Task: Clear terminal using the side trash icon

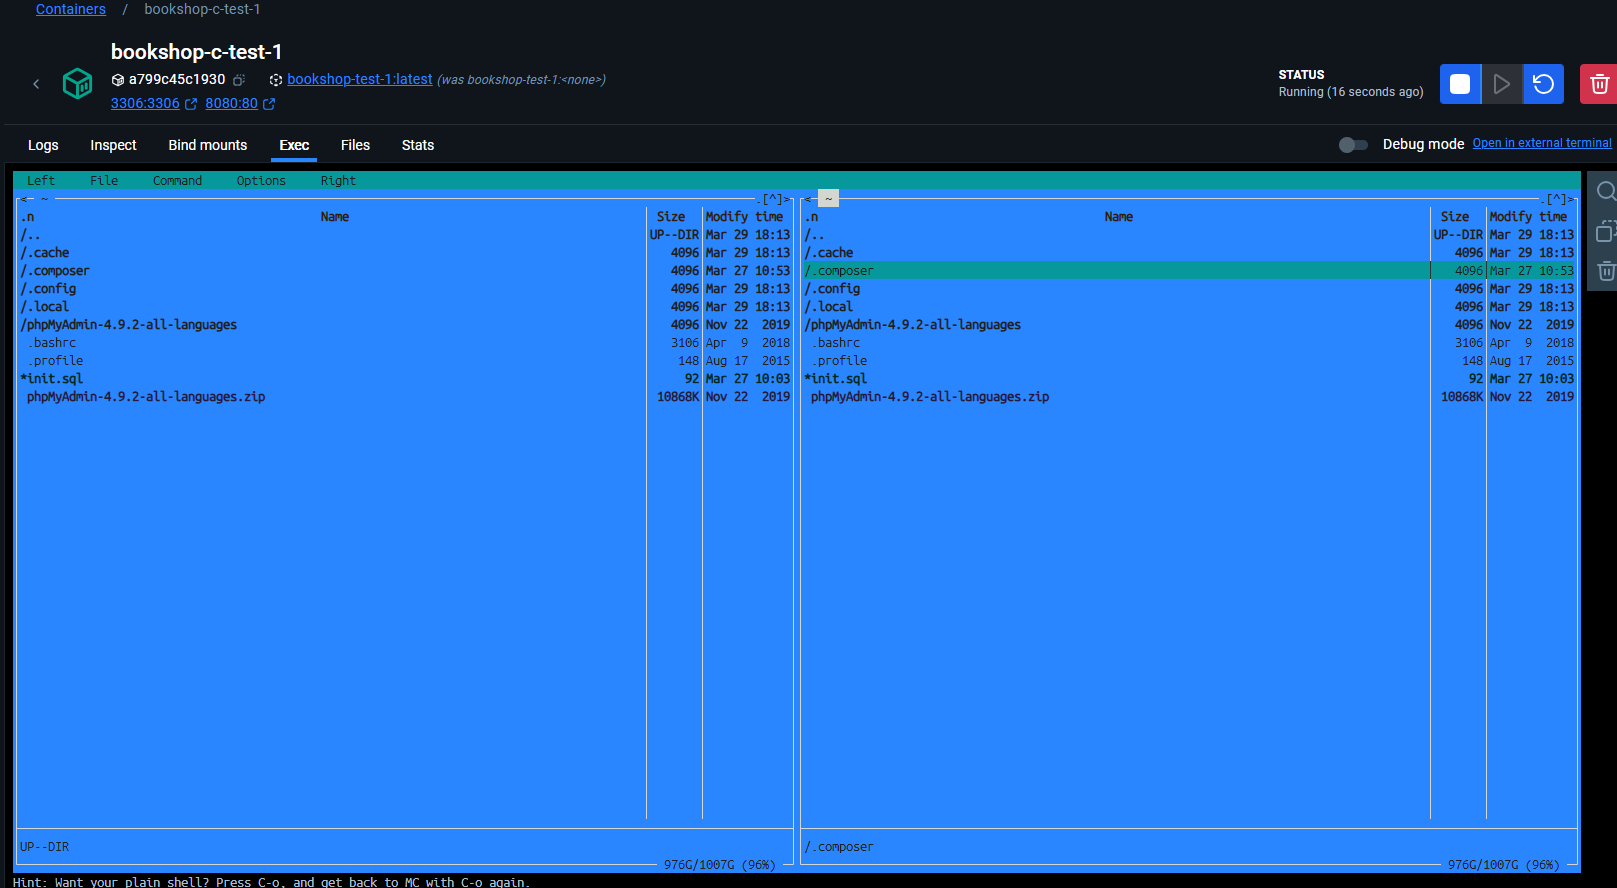Action: pos(1605,271)
